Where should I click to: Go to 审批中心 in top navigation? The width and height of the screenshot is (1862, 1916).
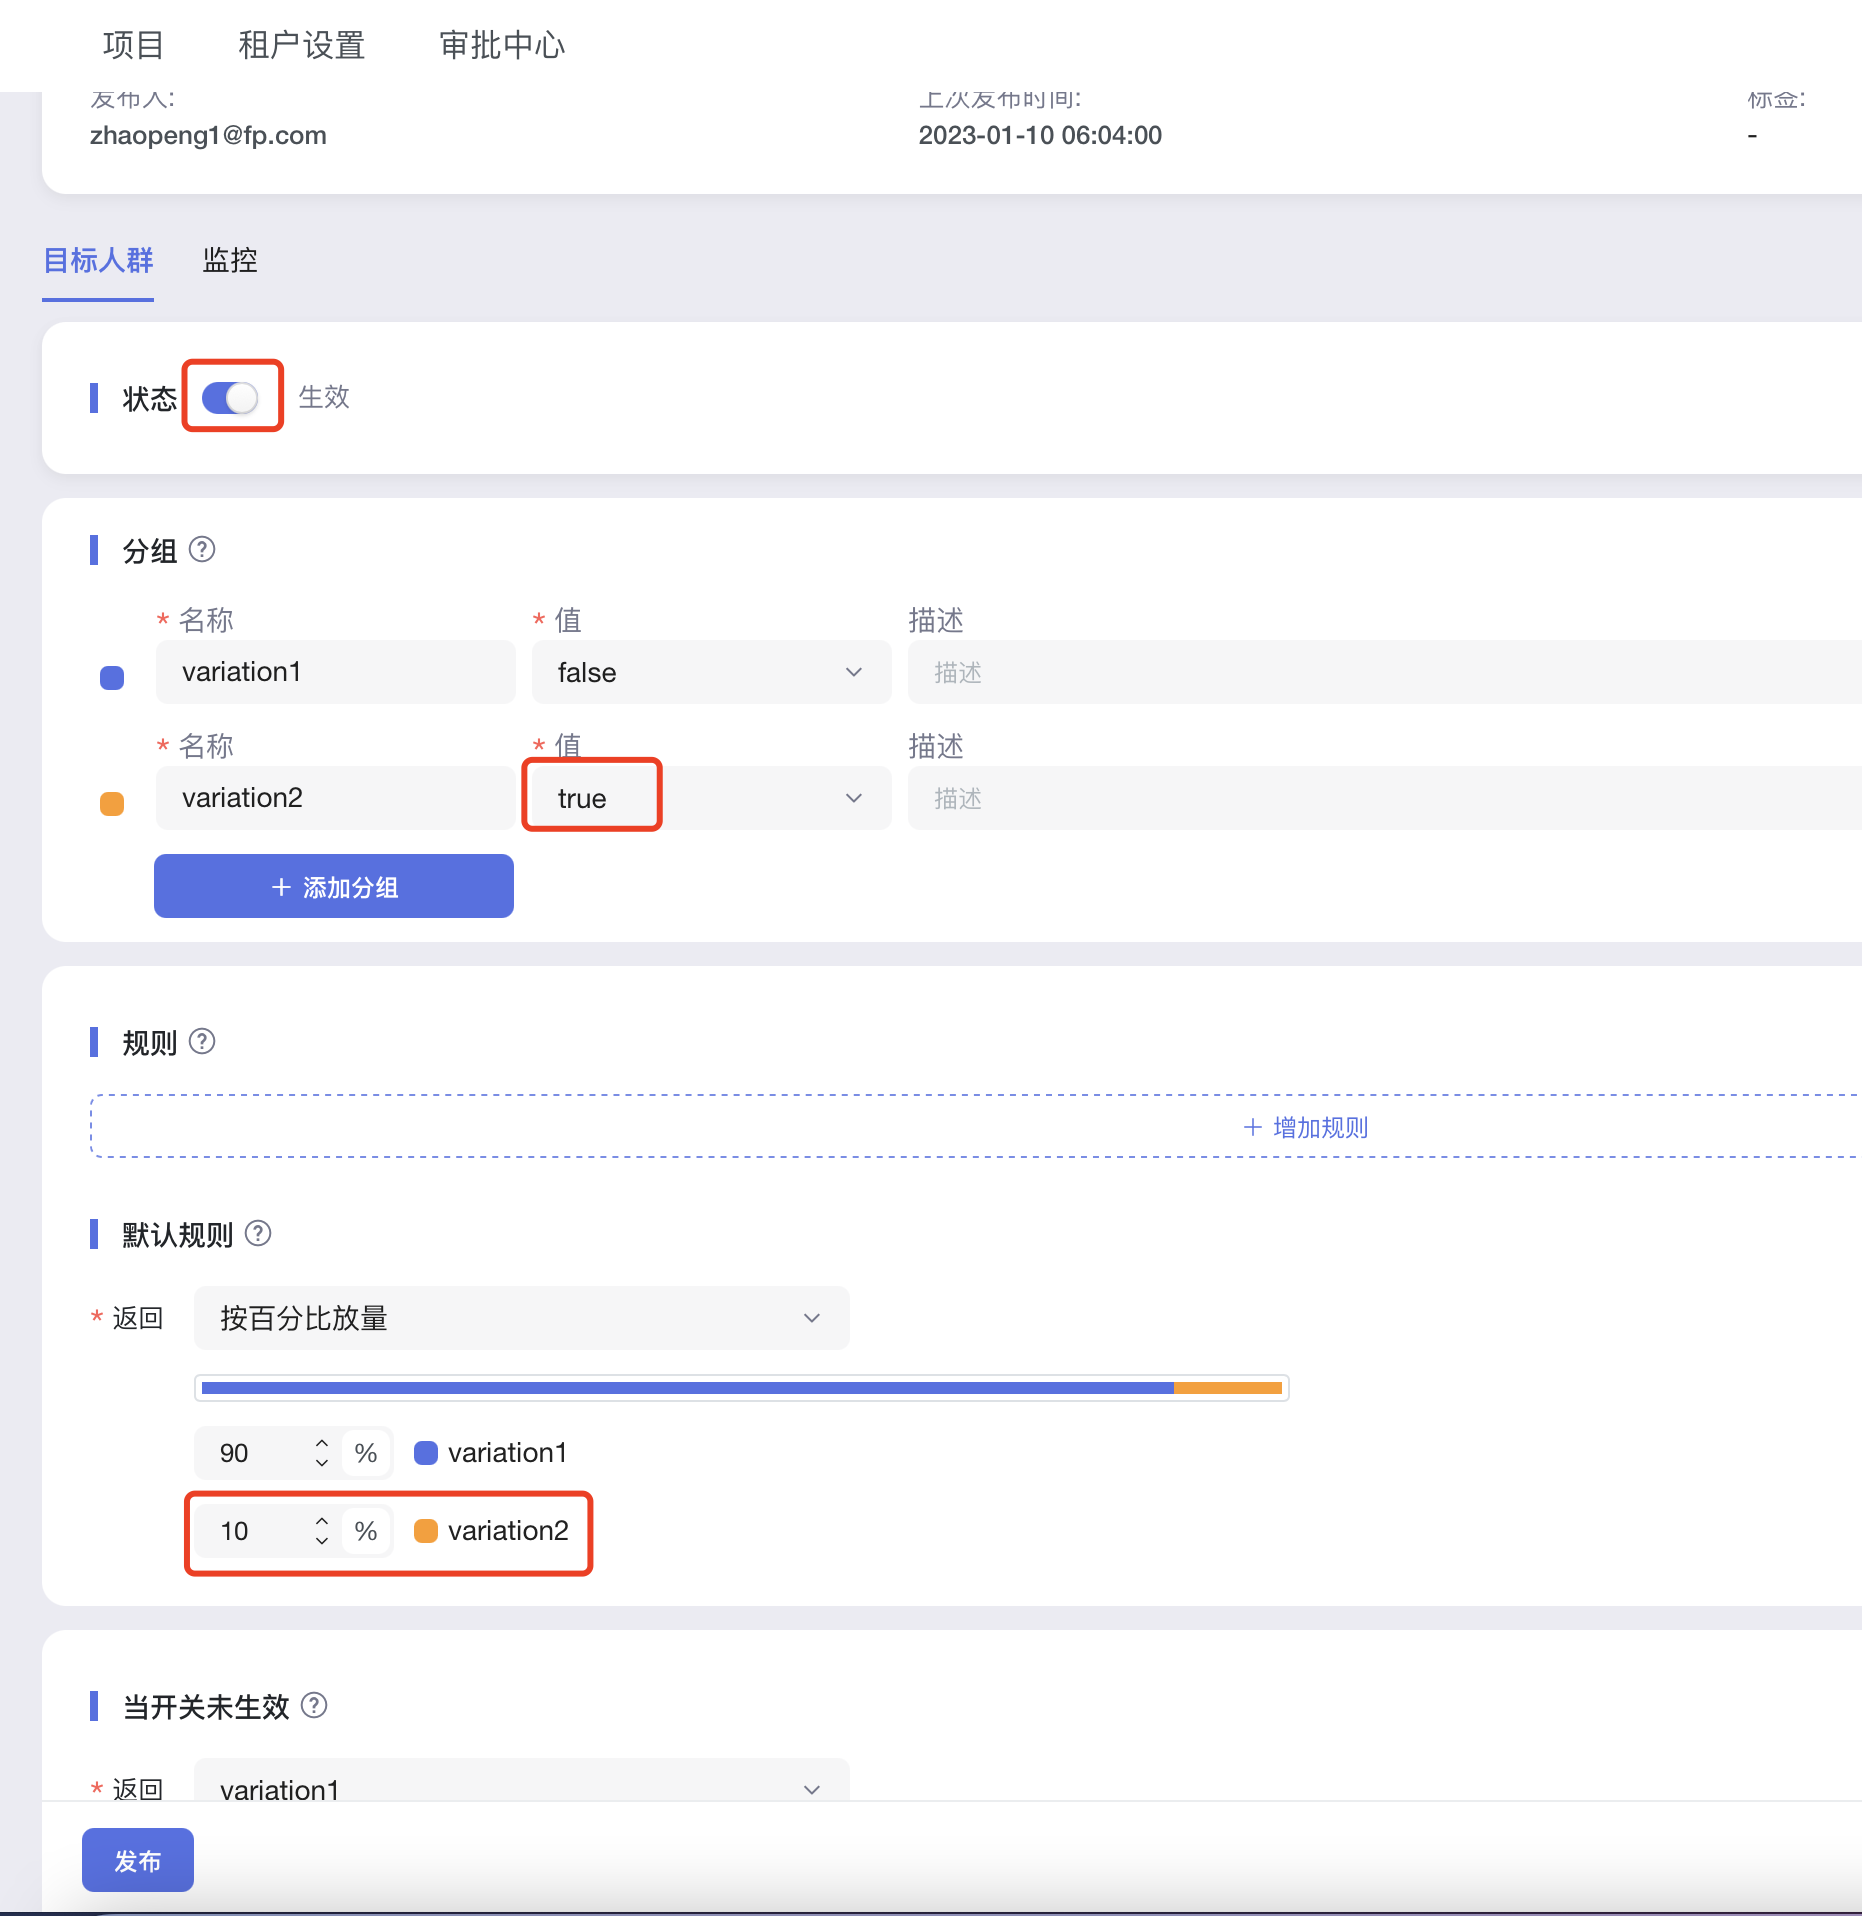click(502, 45)
